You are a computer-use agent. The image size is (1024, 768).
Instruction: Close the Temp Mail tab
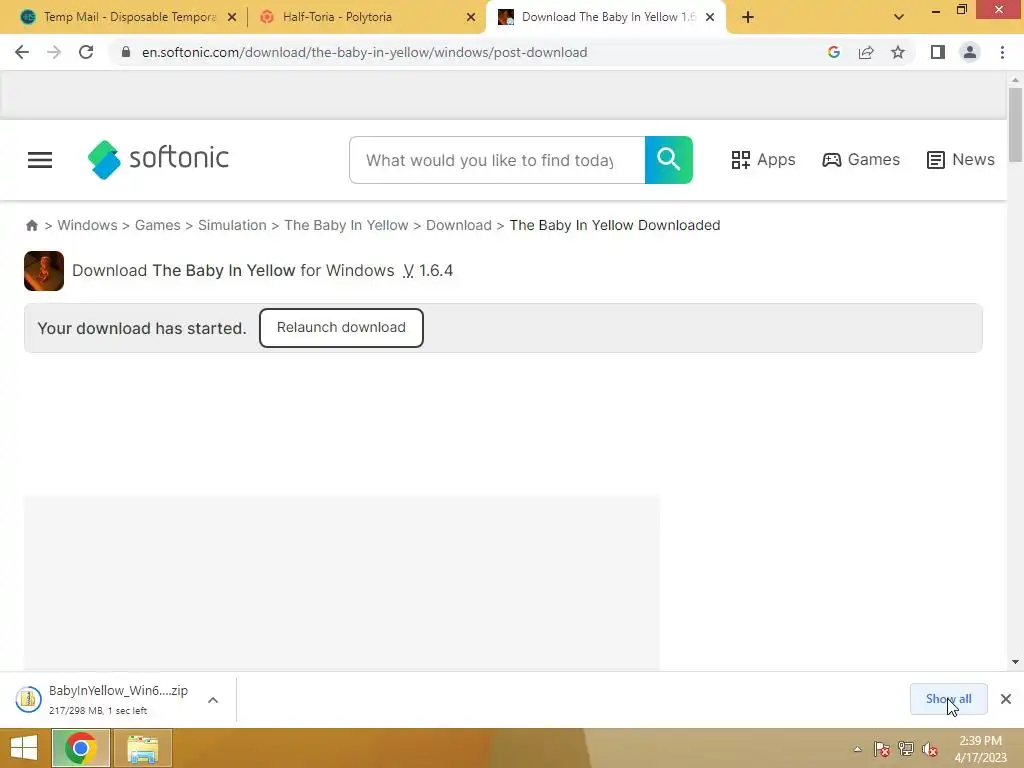[232, 17]
